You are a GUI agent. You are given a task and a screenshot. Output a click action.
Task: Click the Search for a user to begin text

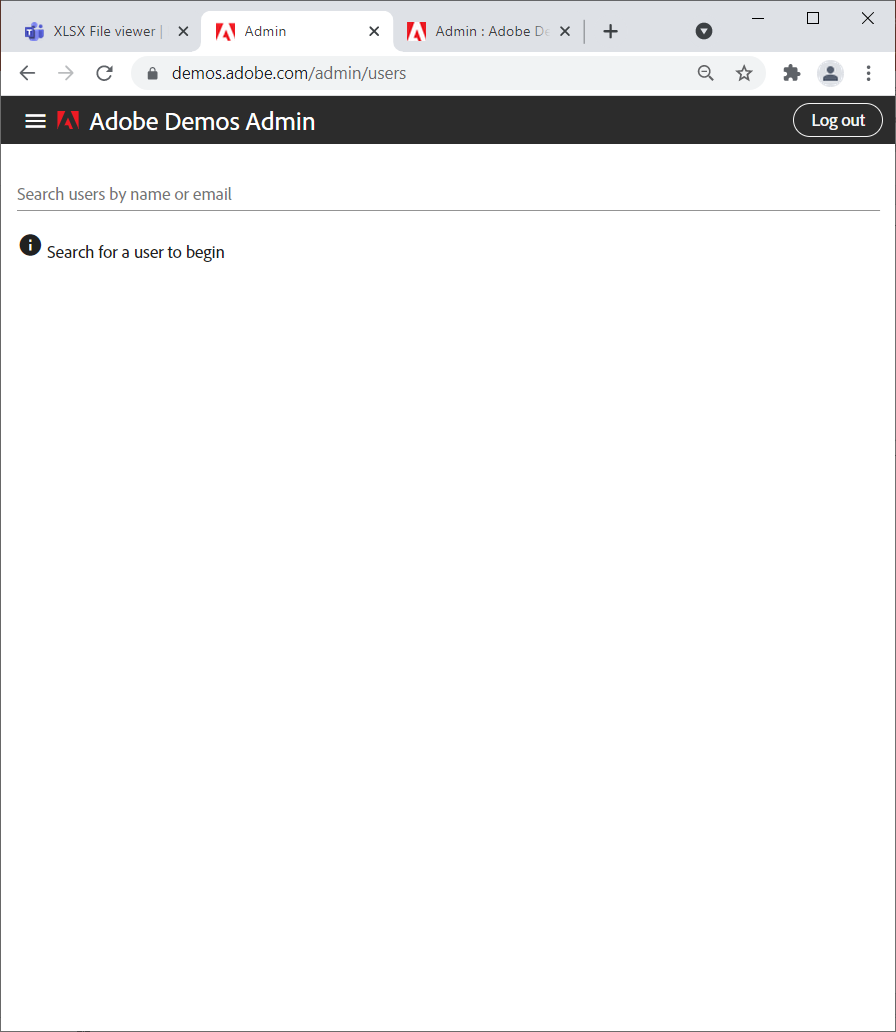(136, 252)
